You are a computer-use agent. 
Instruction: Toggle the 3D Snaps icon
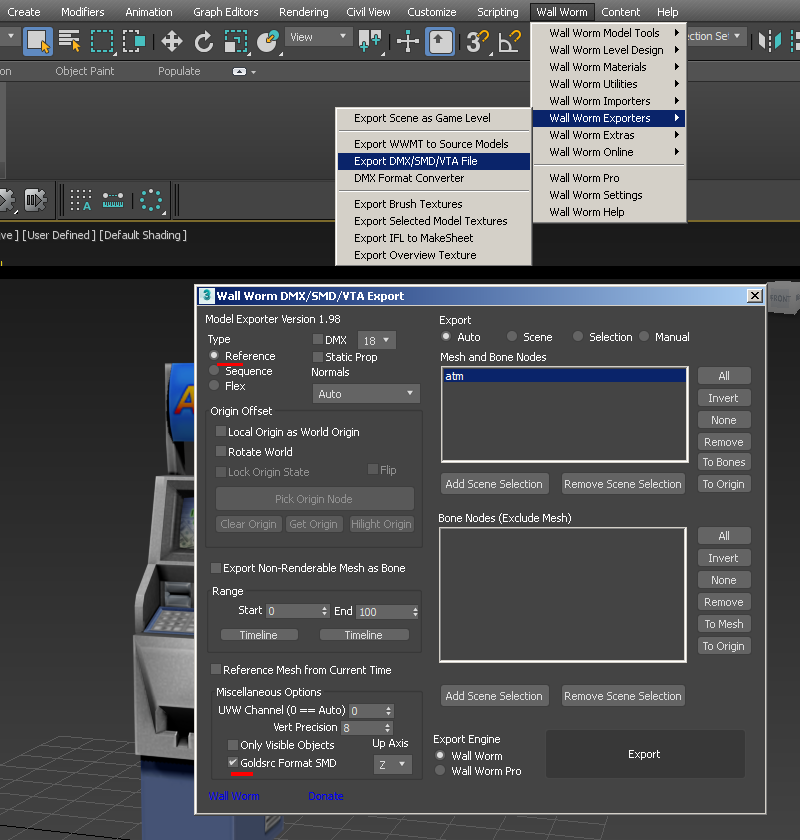point(477,41)
